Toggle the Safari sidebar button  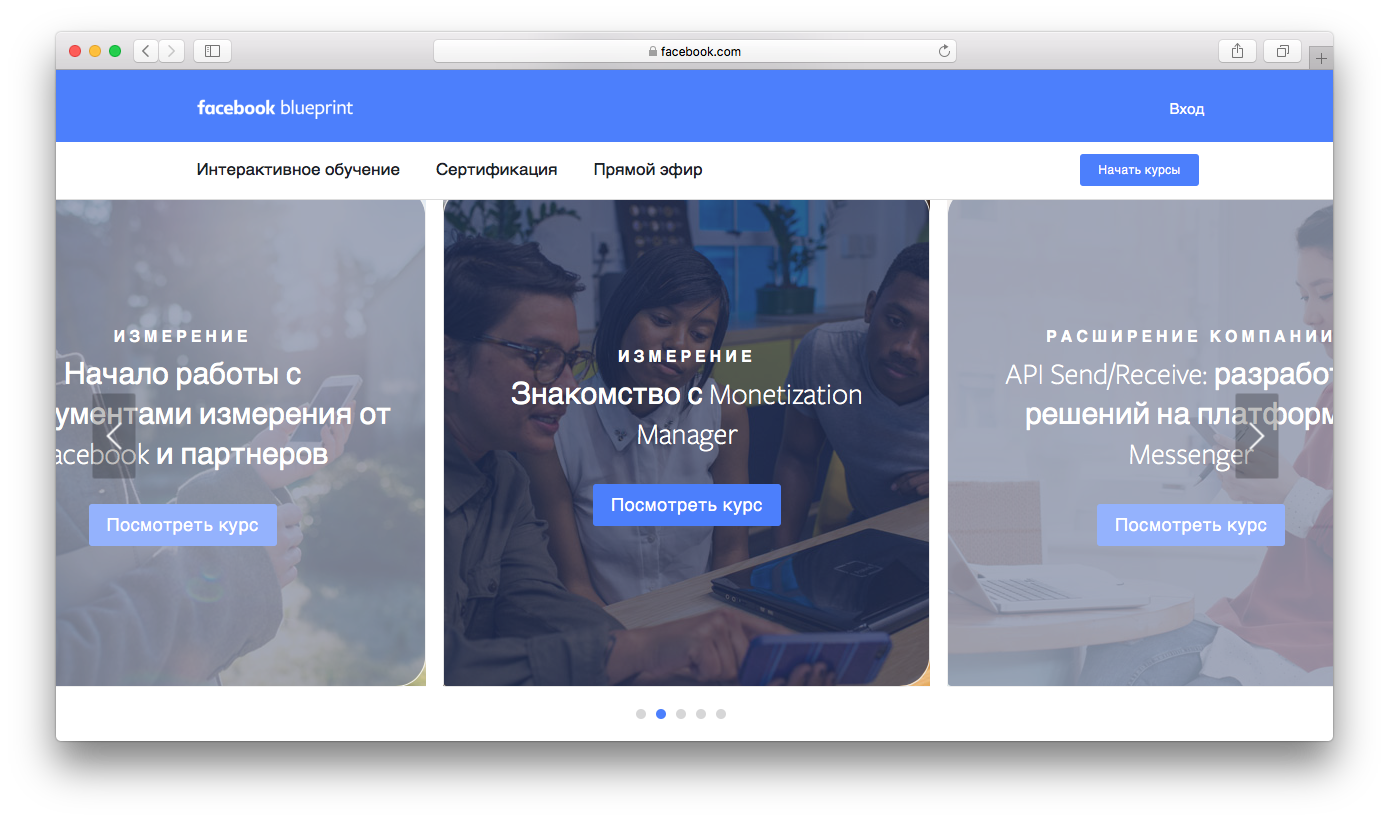[x=212, y=51]
